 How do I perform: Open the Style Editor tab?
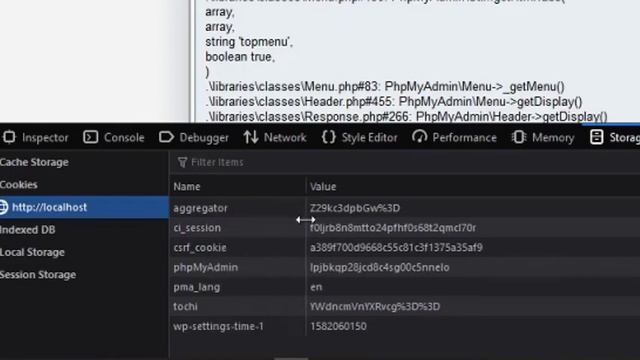coord(360,138)
